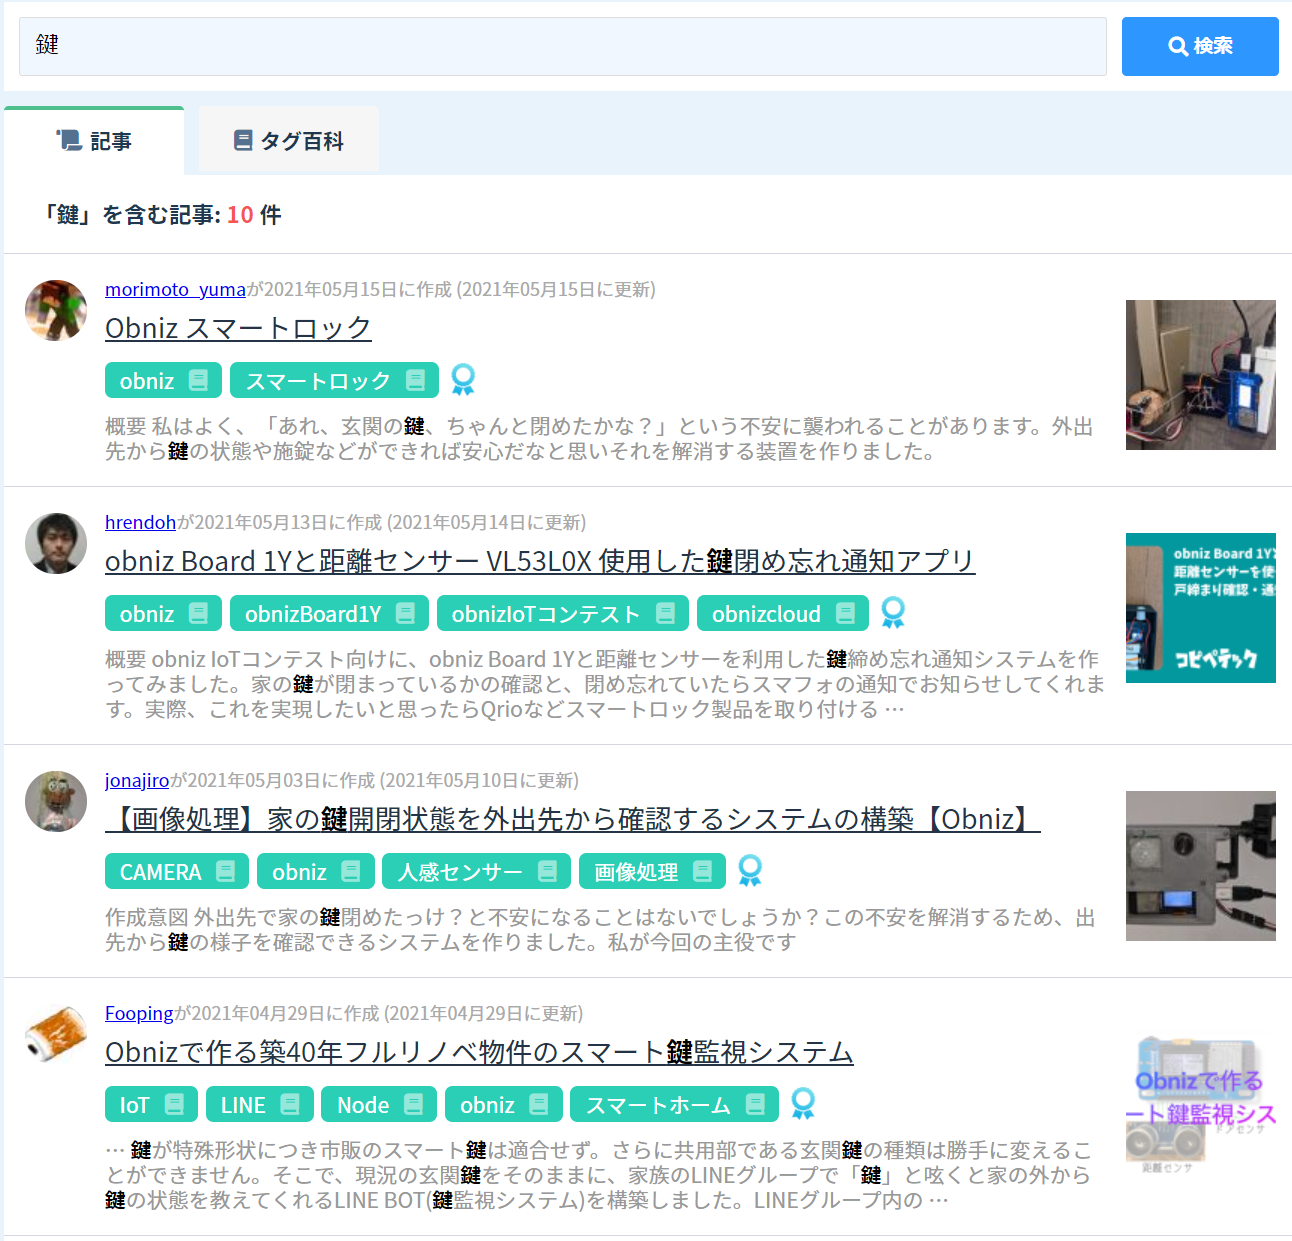This screenshot has height=1241, width=1292.
Task: Open the コピペテック article thumbnail
Action: pos(1200,608)
